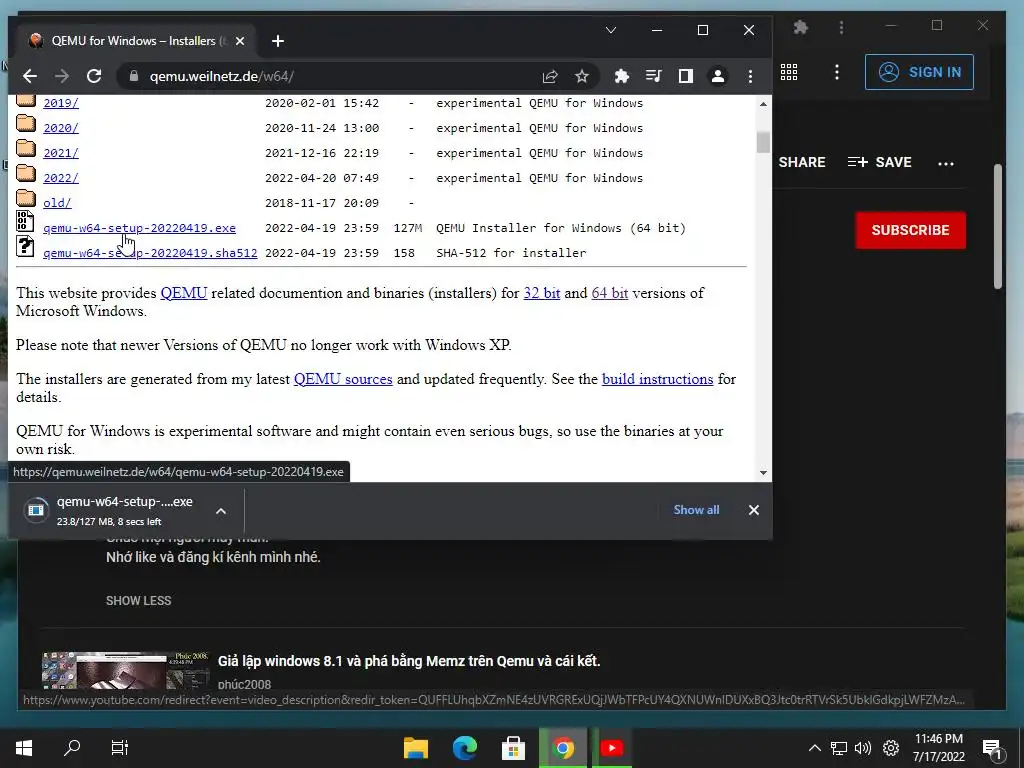Click page scrollbar up arrow in QEMU window
This screenshot has width=1024, height=768.
[763, 104]
